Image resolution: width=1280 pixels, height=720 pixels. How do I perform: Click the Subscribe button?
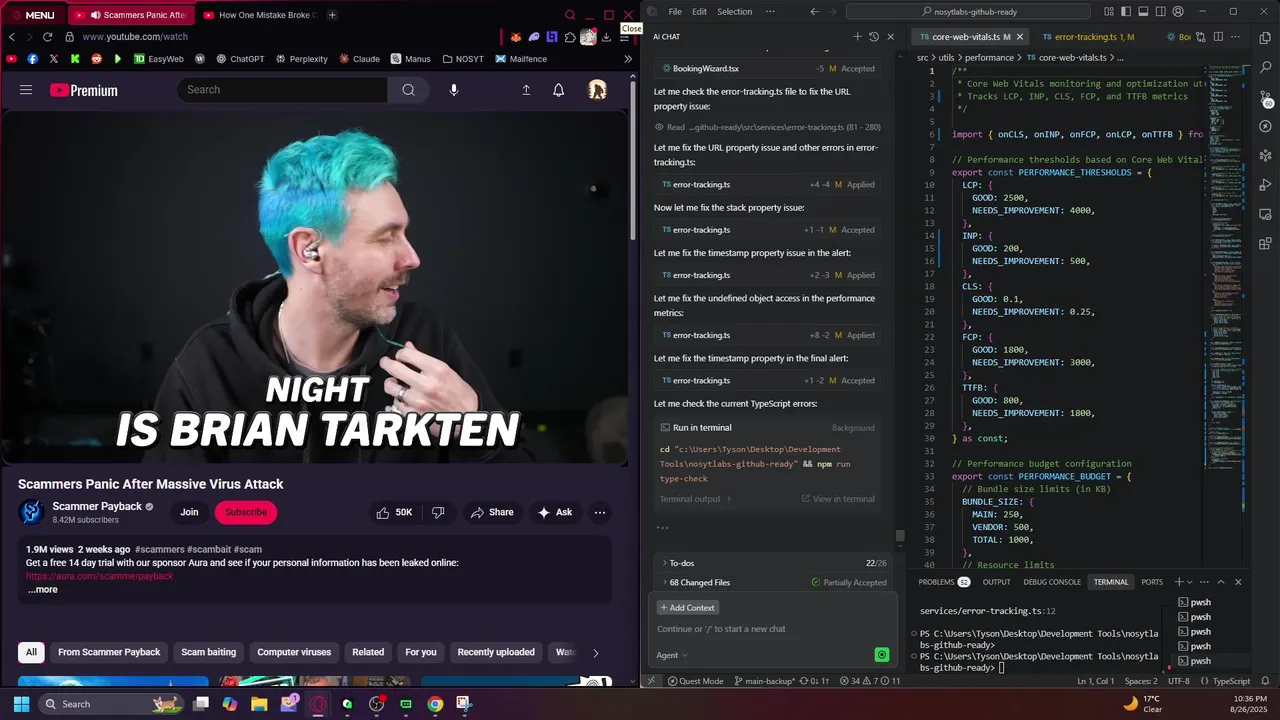246,512
